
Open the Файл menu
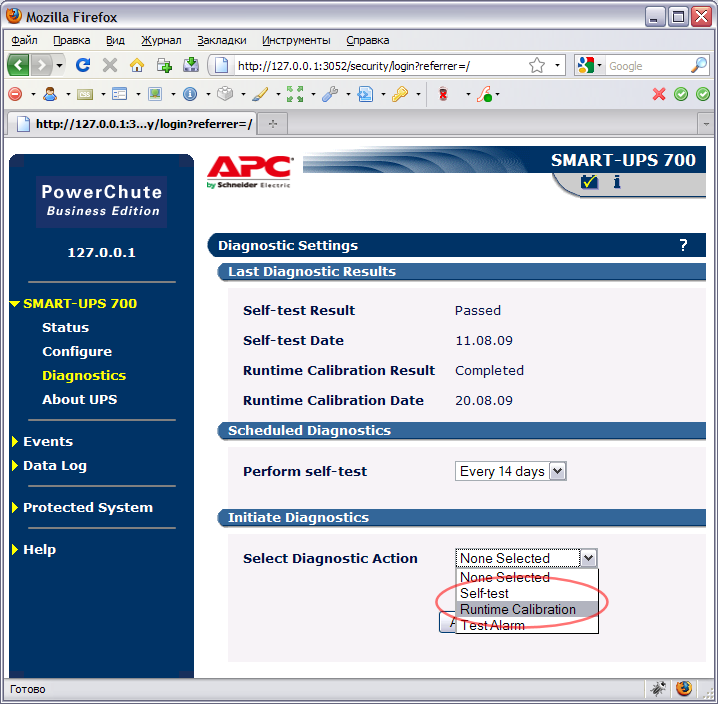(24, 40)
